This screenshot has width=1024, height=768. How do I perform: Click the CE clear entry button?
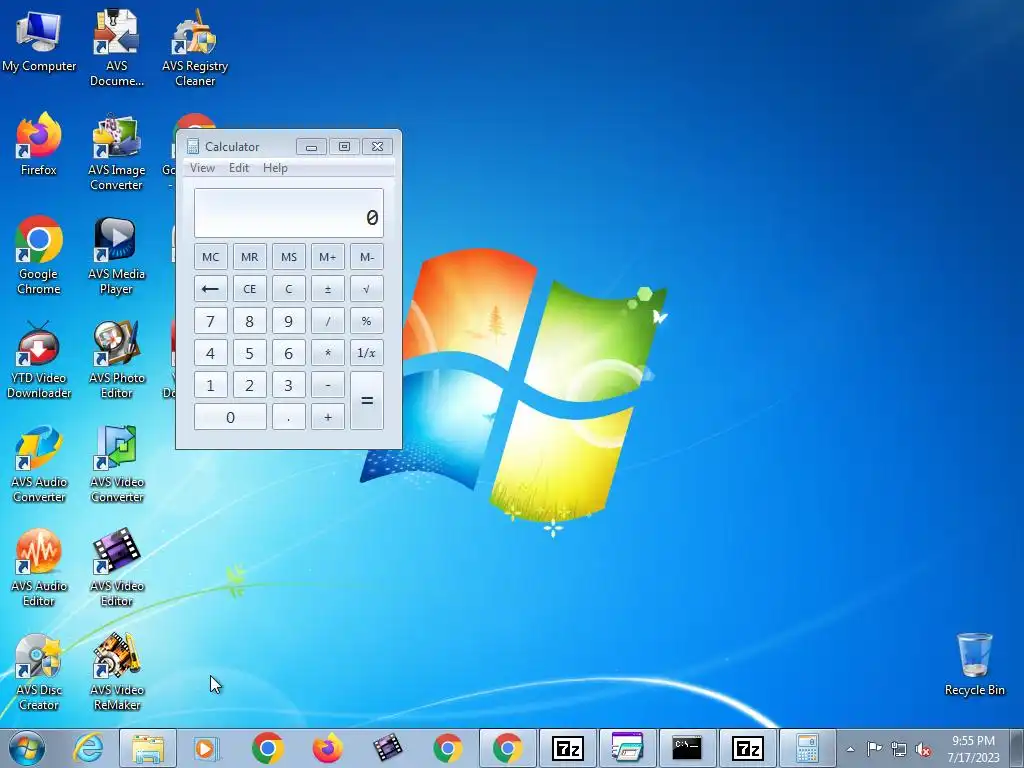(x=249, y=289)
